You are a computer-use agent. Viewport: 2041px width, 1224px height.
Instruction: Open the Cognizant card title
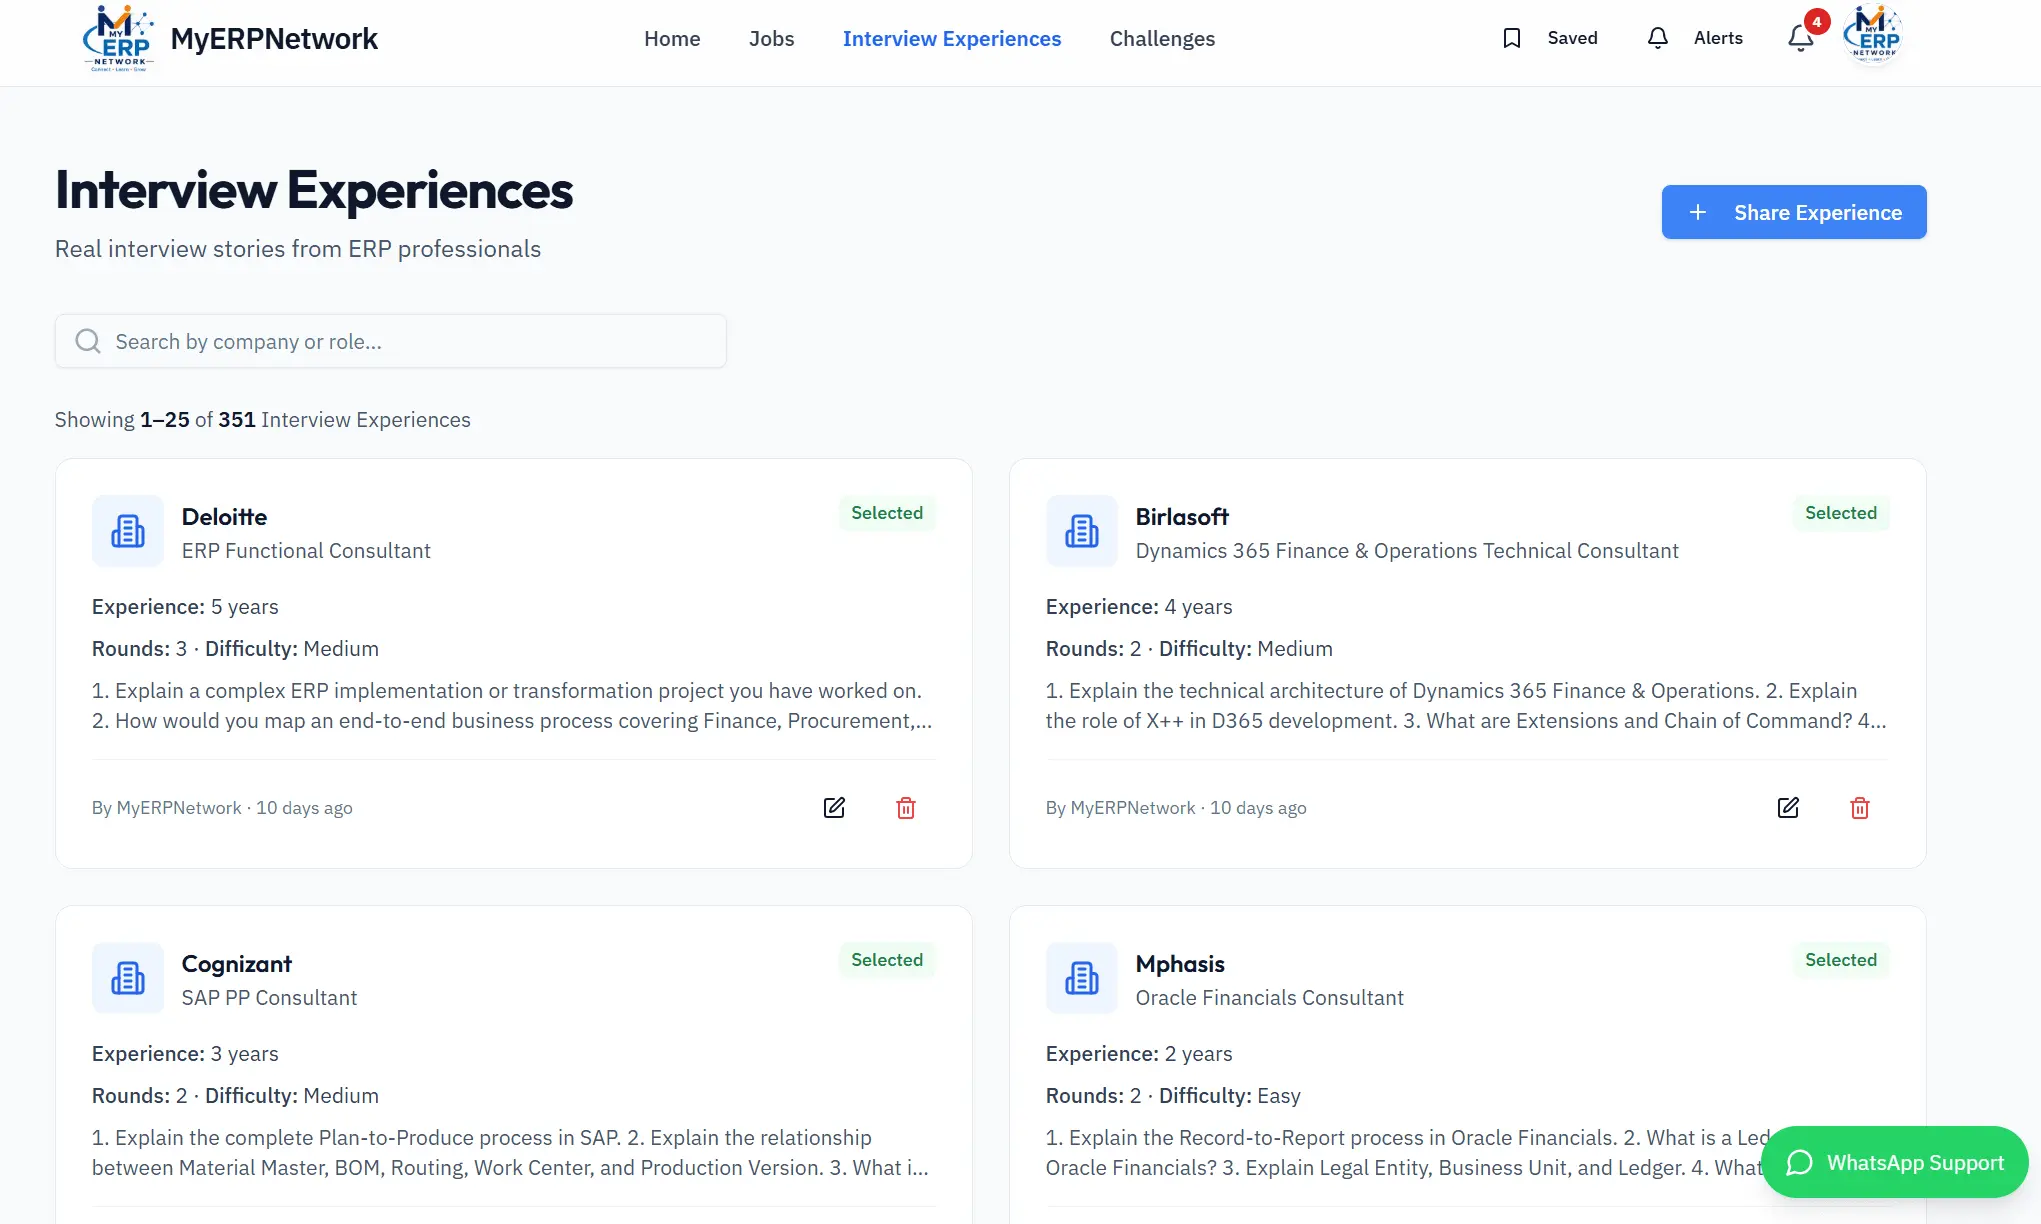[236, 964]
